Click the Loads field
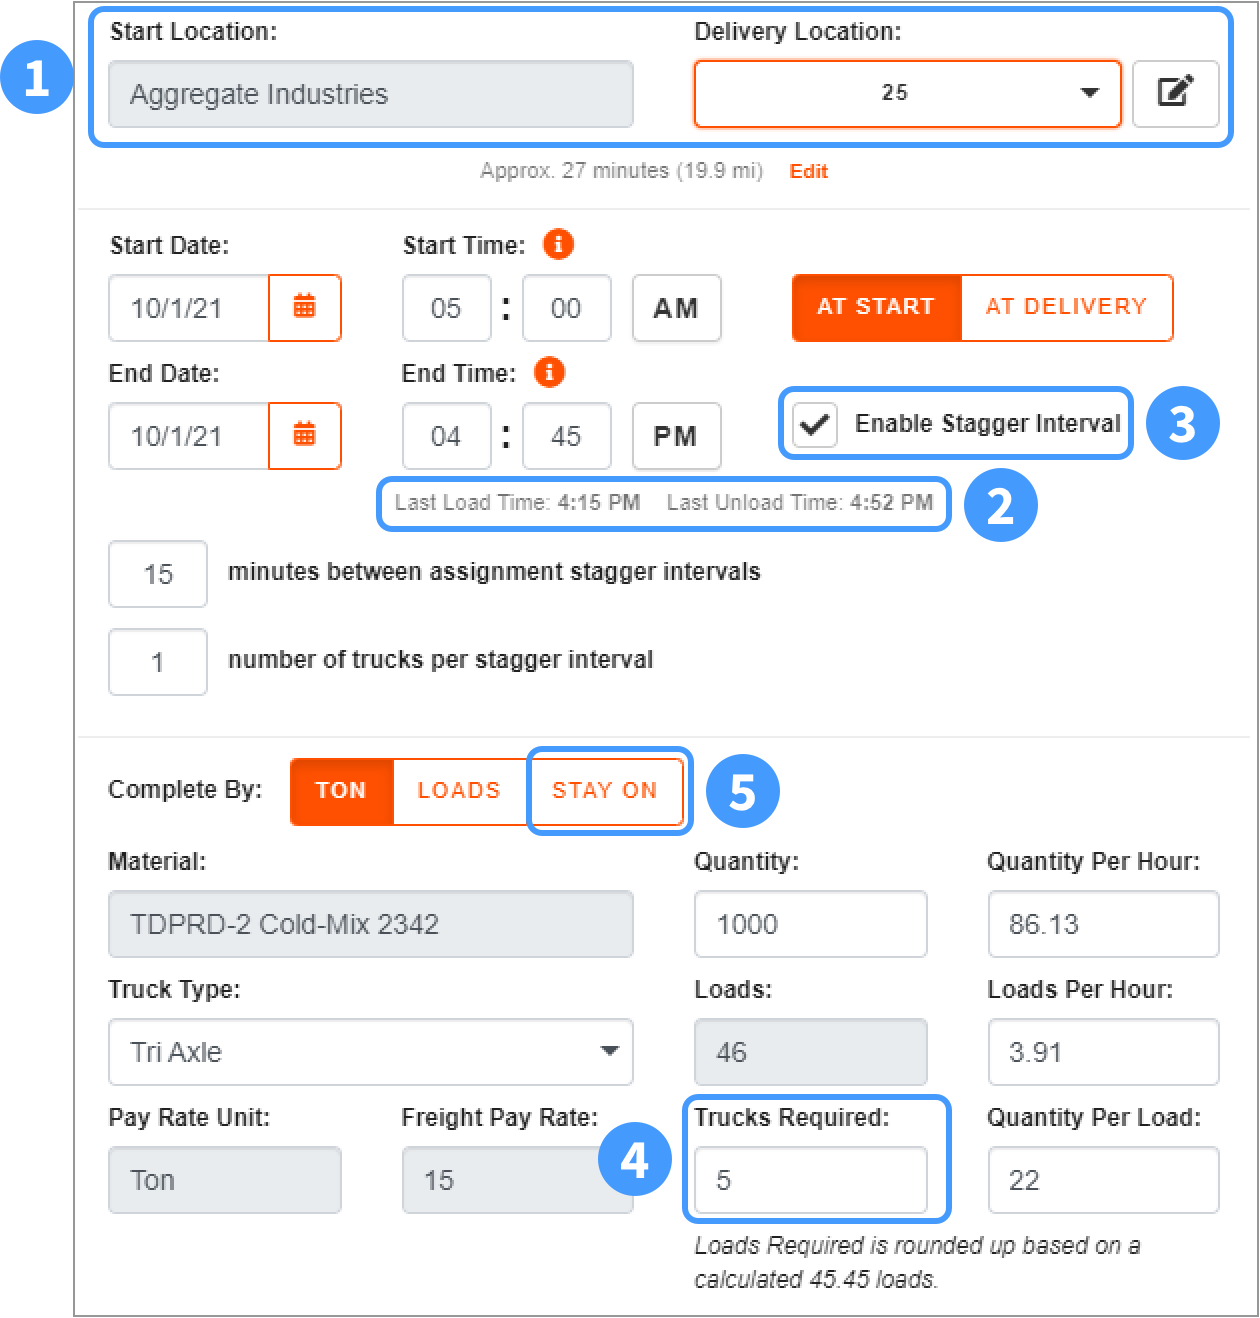 (811, 1052)
